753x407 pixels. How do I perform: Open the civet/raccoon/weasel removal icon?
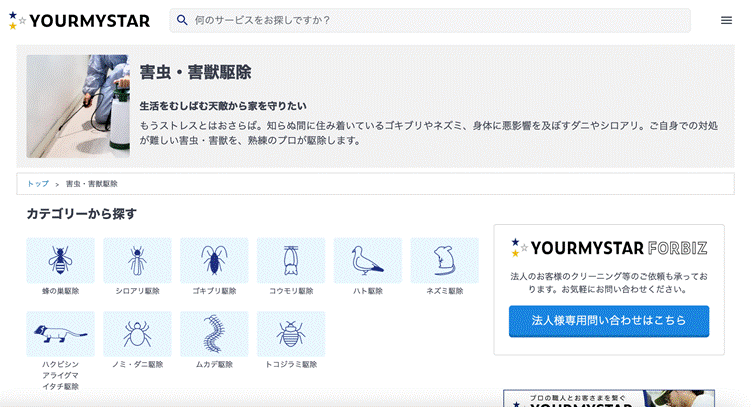[x=61, y=334]
